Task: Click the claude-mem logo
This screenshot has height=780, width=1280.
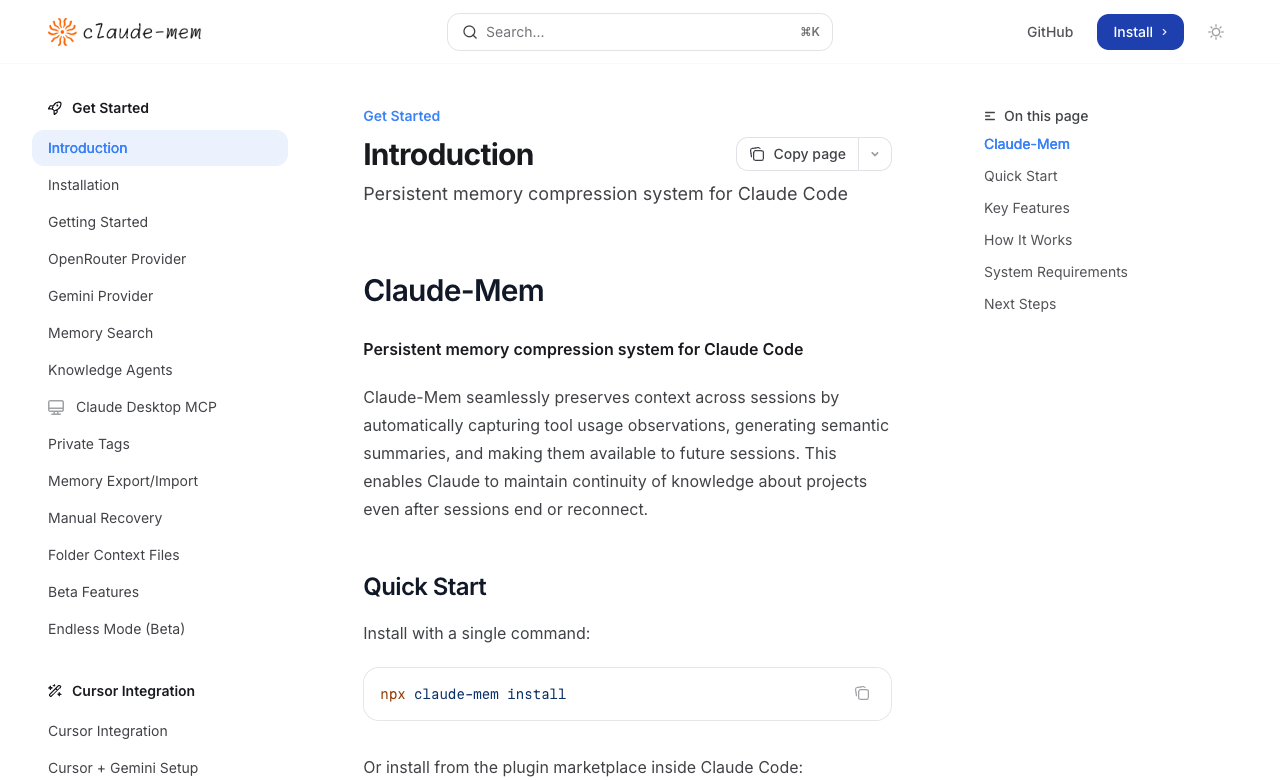Action: pos(125,32)
